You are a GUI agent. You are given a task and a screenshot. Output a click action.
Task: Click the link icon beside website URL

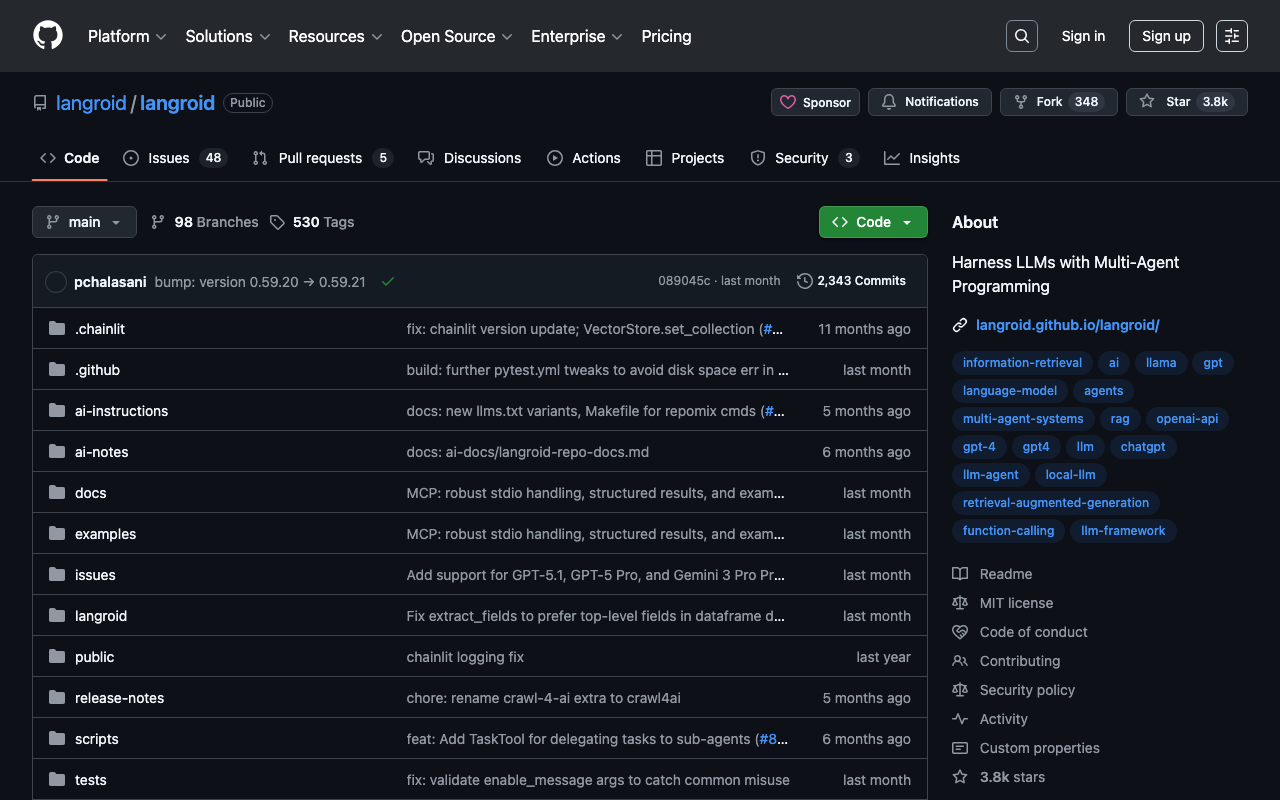click(960, 325)
